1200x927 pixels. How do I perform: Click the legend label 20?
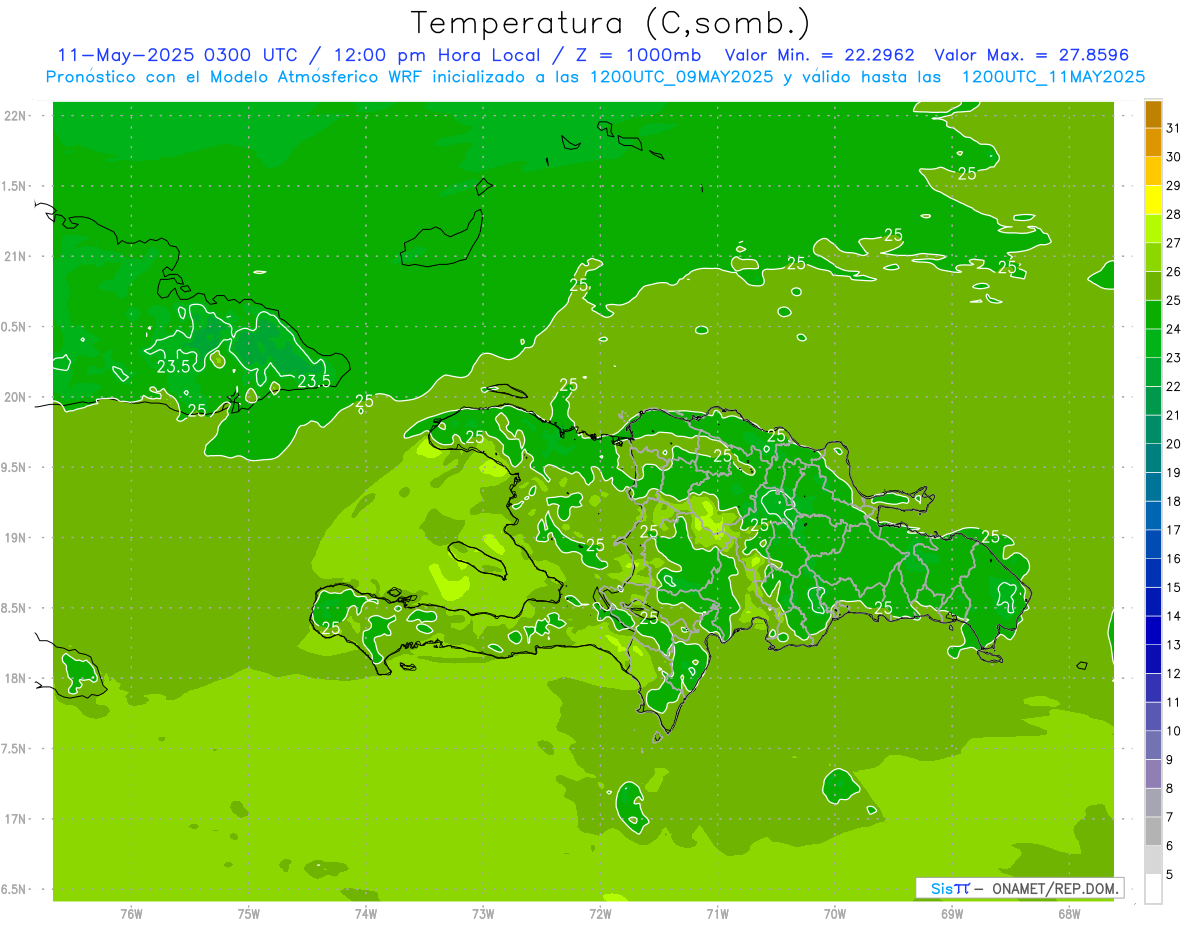[x=1174, y=444]
